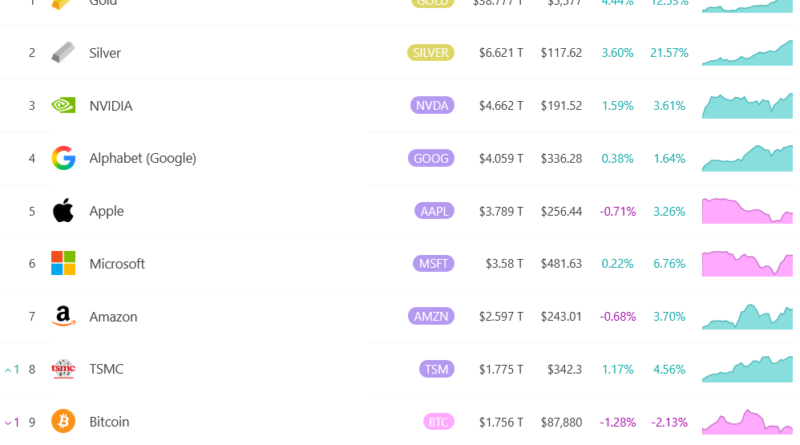Image resolution: width=800 pixels, height=445 pixels.
Task: Open the Alphabet (Google) company link
Action: (x=142, y=158)
